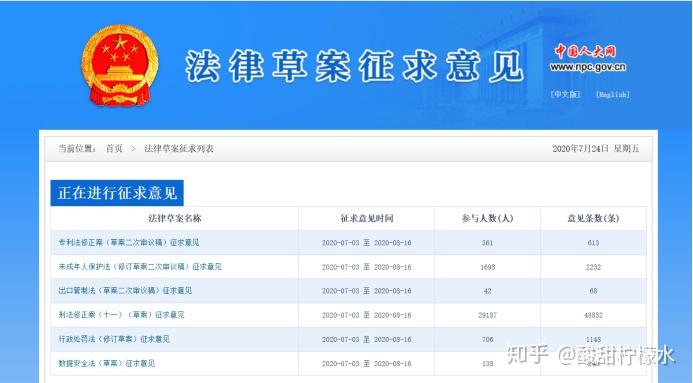Switch to English version link
Viewport: 693px width, 383px height.
coord(613,95)
